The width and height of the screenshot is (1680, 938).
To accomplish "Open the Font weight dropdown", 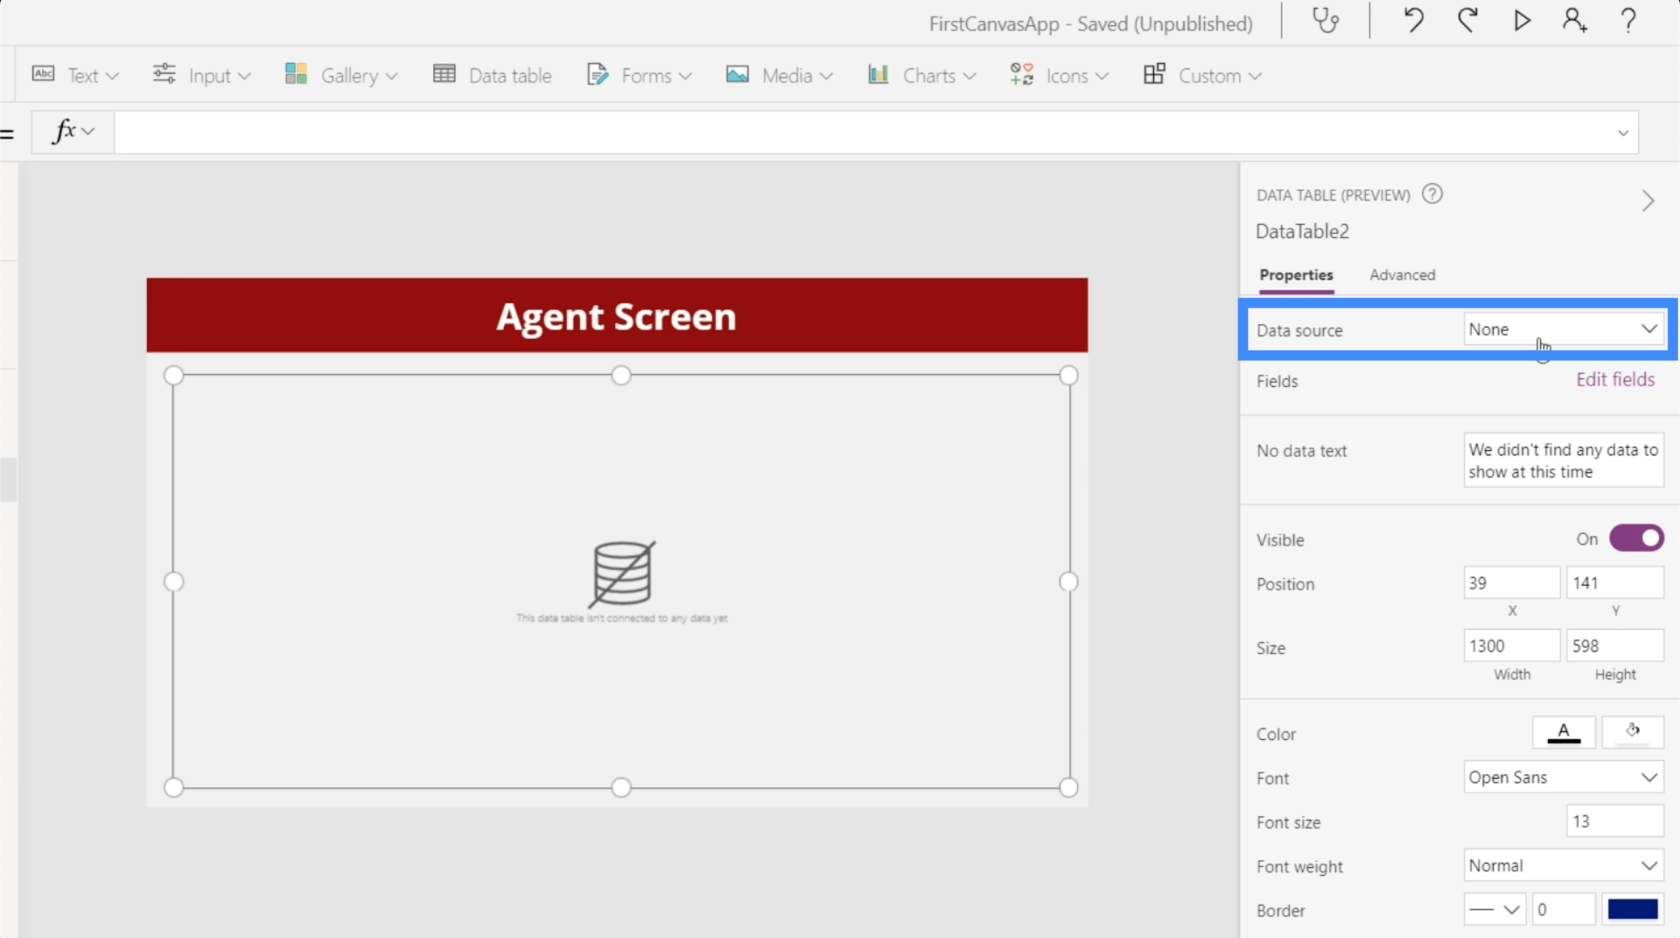I will pyautogui.click(x=1563, y=865).
